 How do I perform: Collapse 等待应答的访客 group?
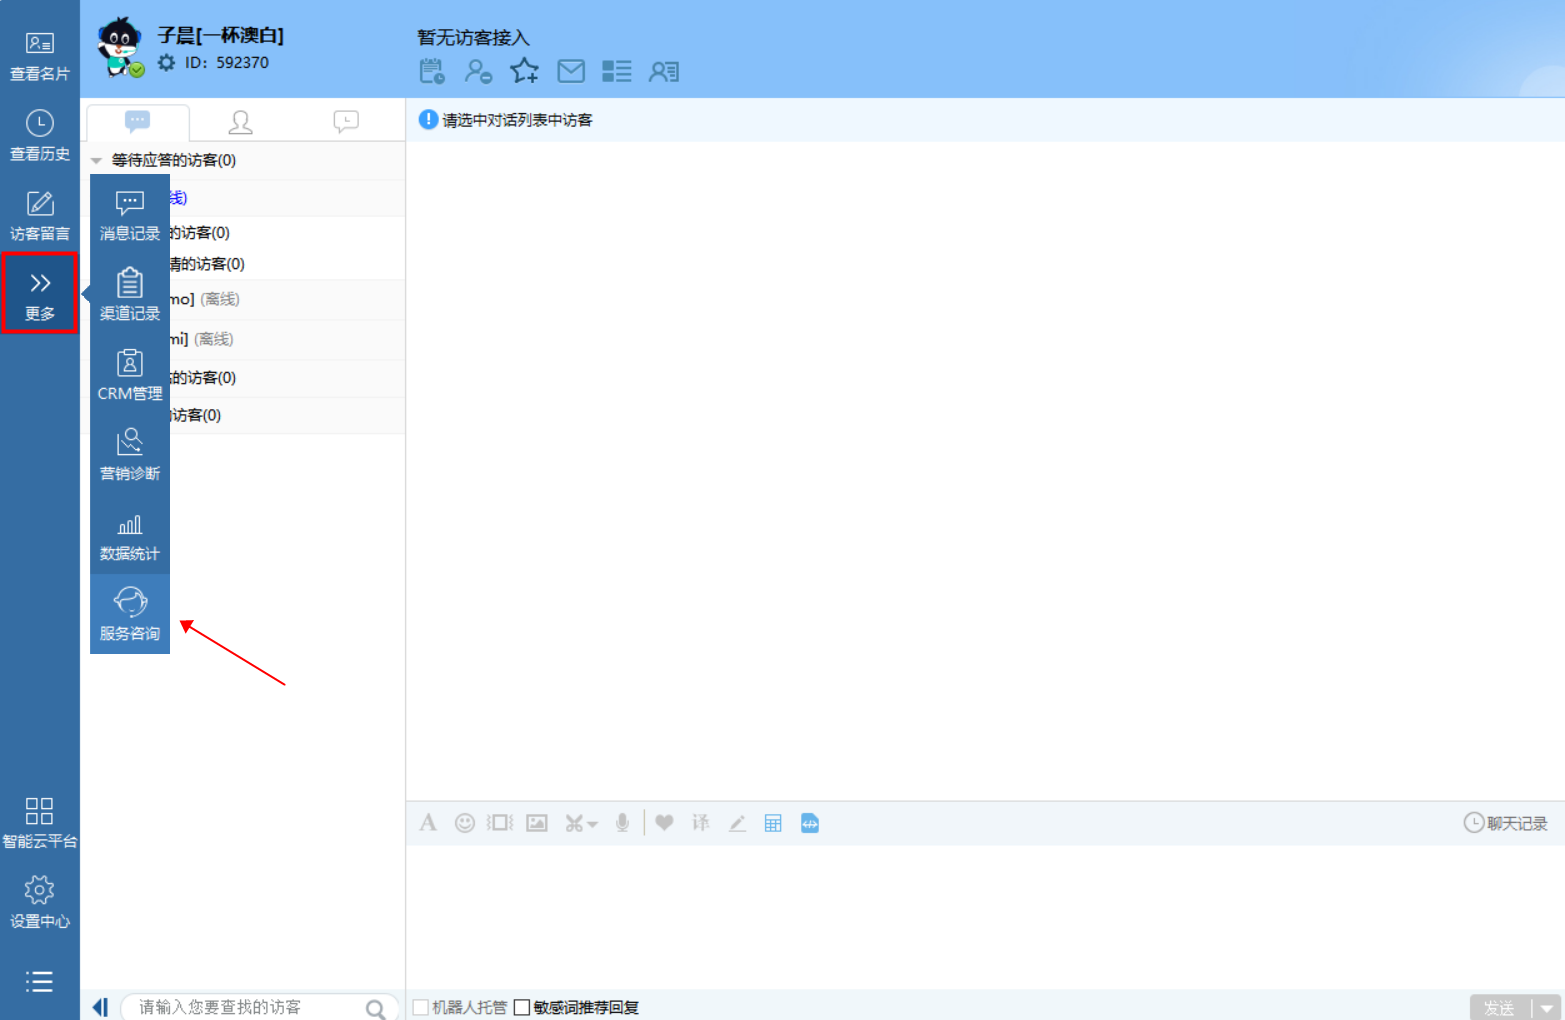click(97, 161)
